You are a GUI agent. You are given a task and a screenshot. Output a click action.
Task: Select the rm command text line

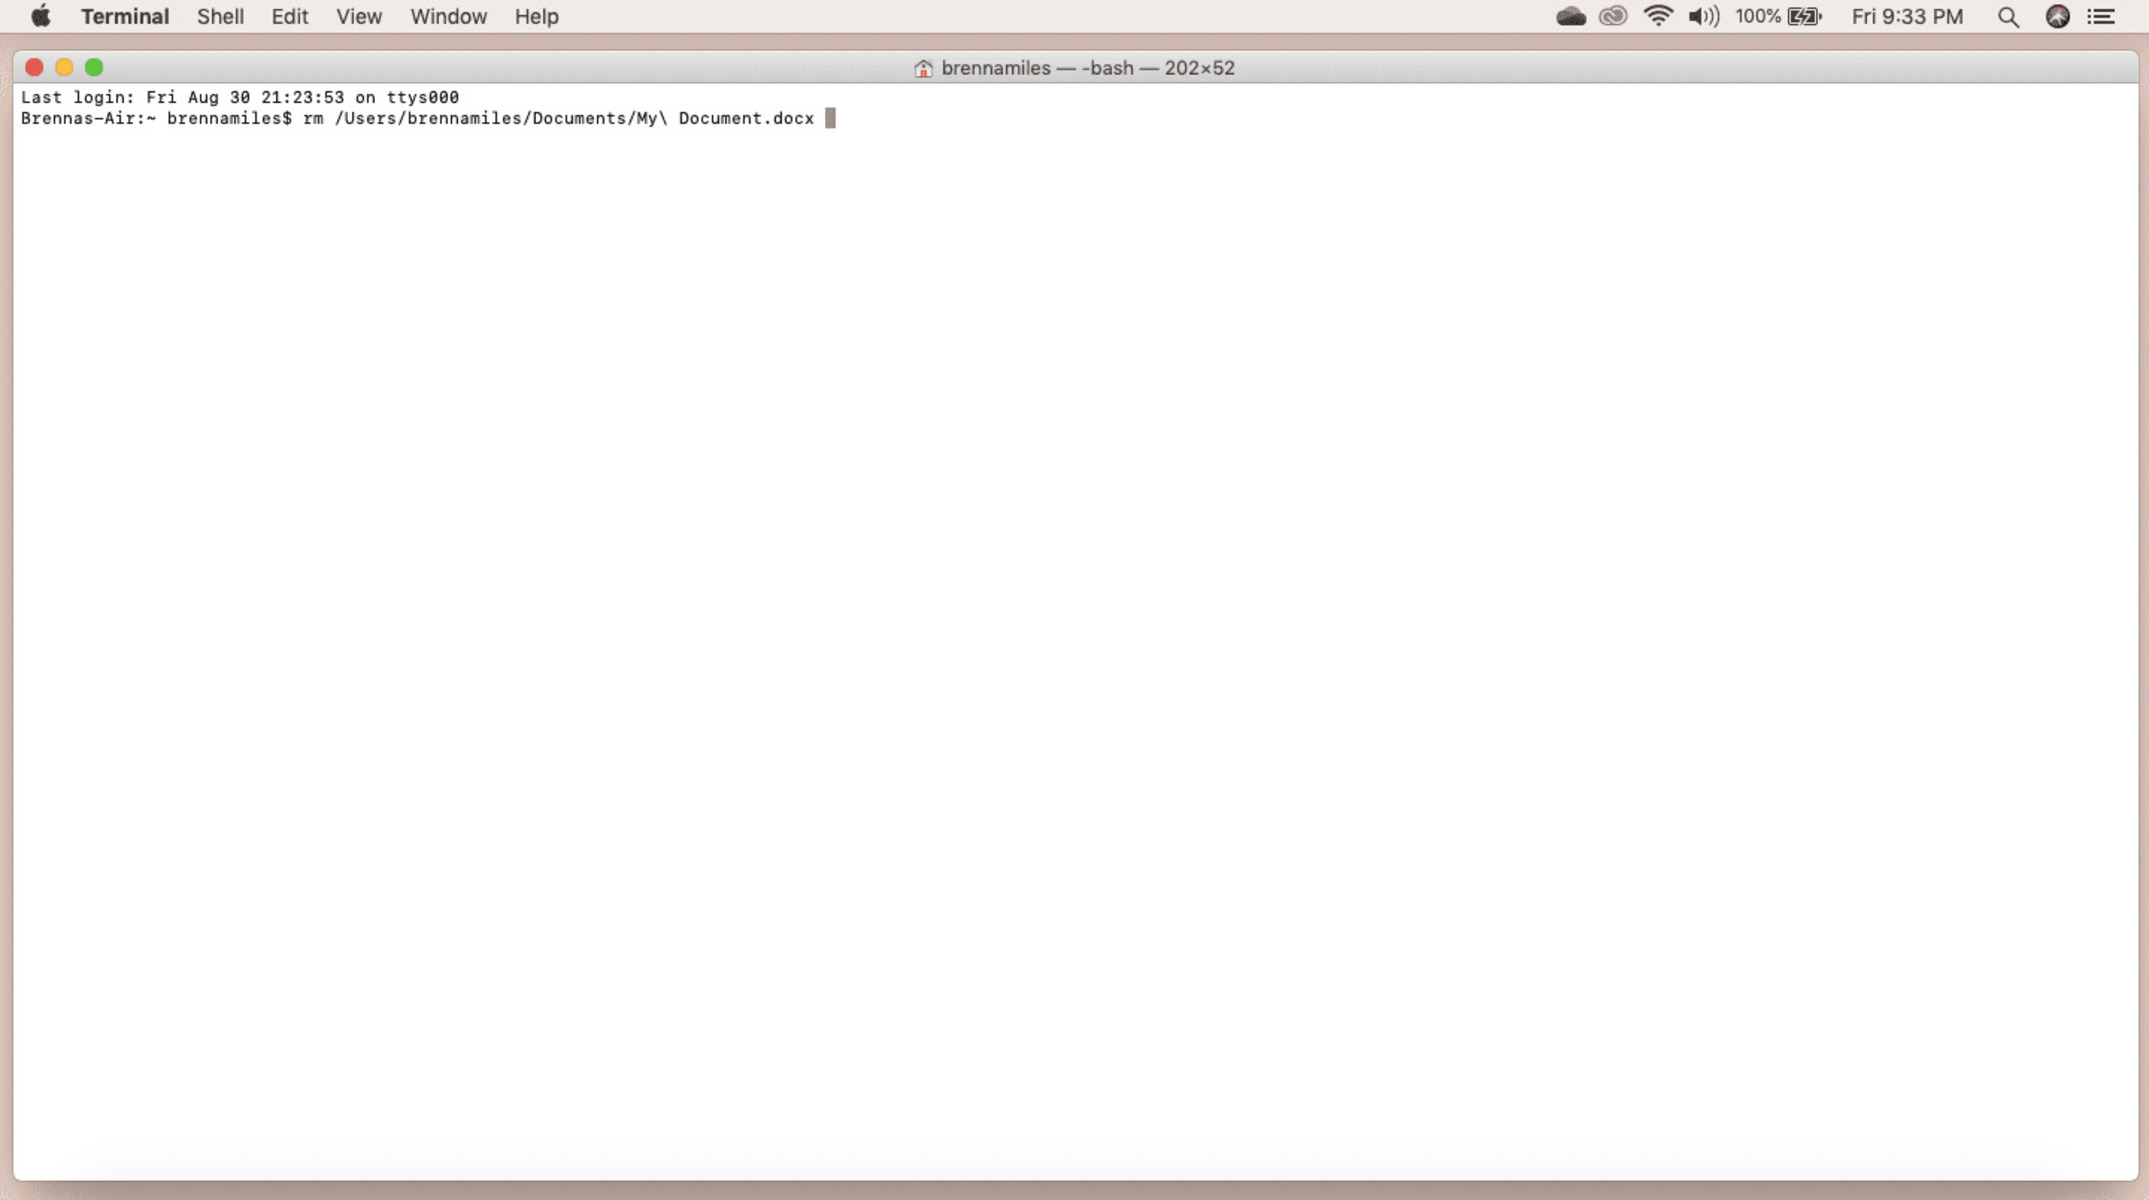tap(555, 118)
